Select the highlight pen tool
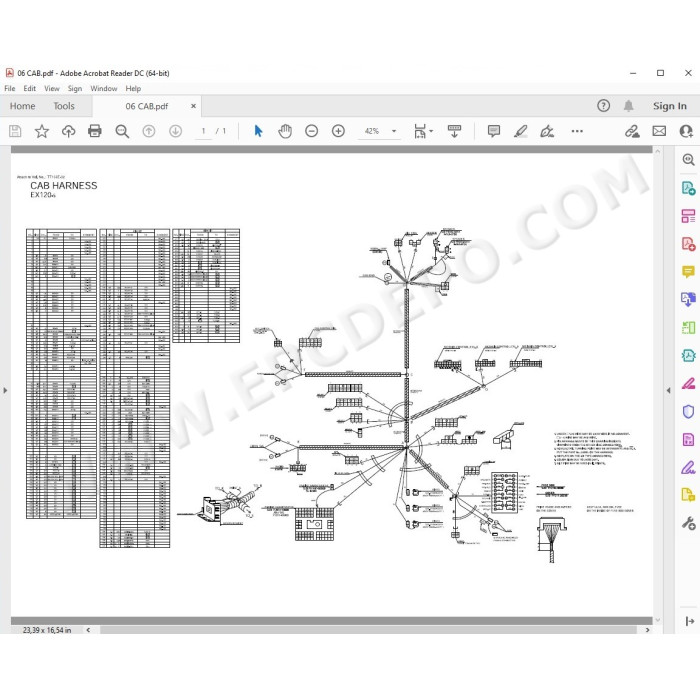 [x=521, y=131]
